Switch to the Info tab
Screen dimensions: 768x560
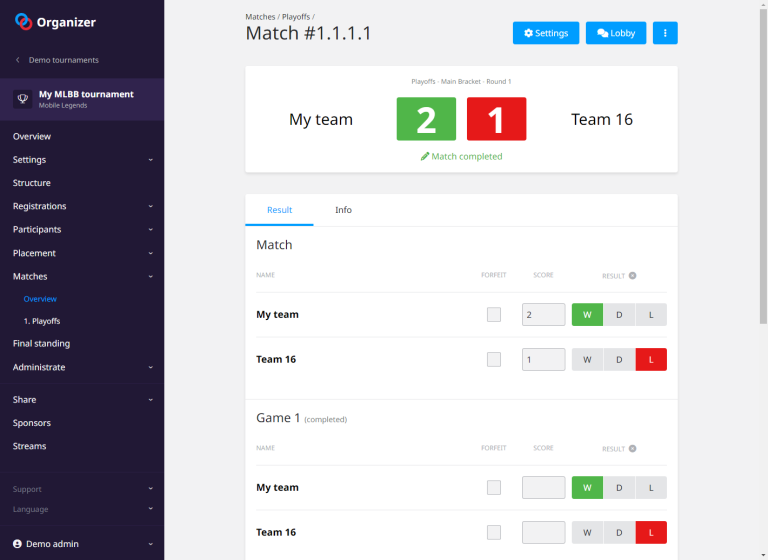[343, 210]
